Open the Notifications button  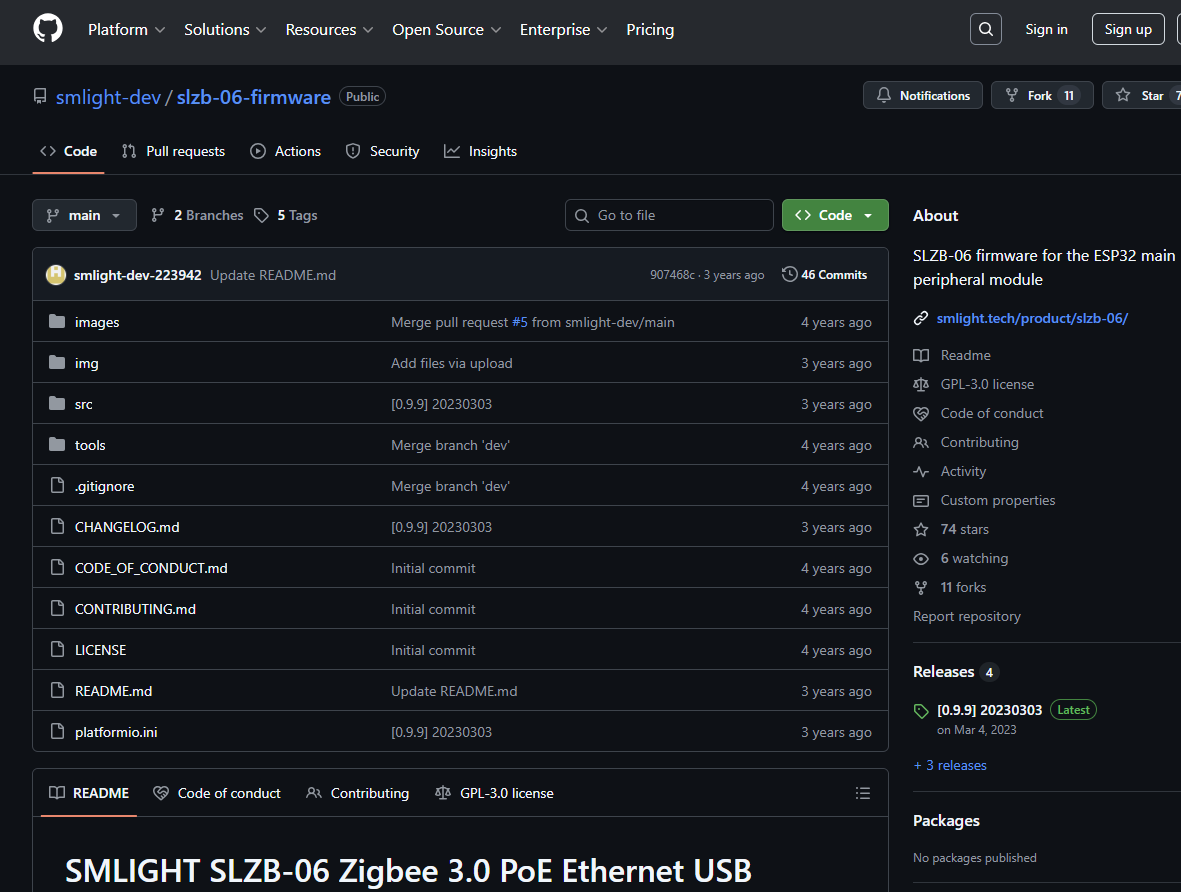[922, 96]
